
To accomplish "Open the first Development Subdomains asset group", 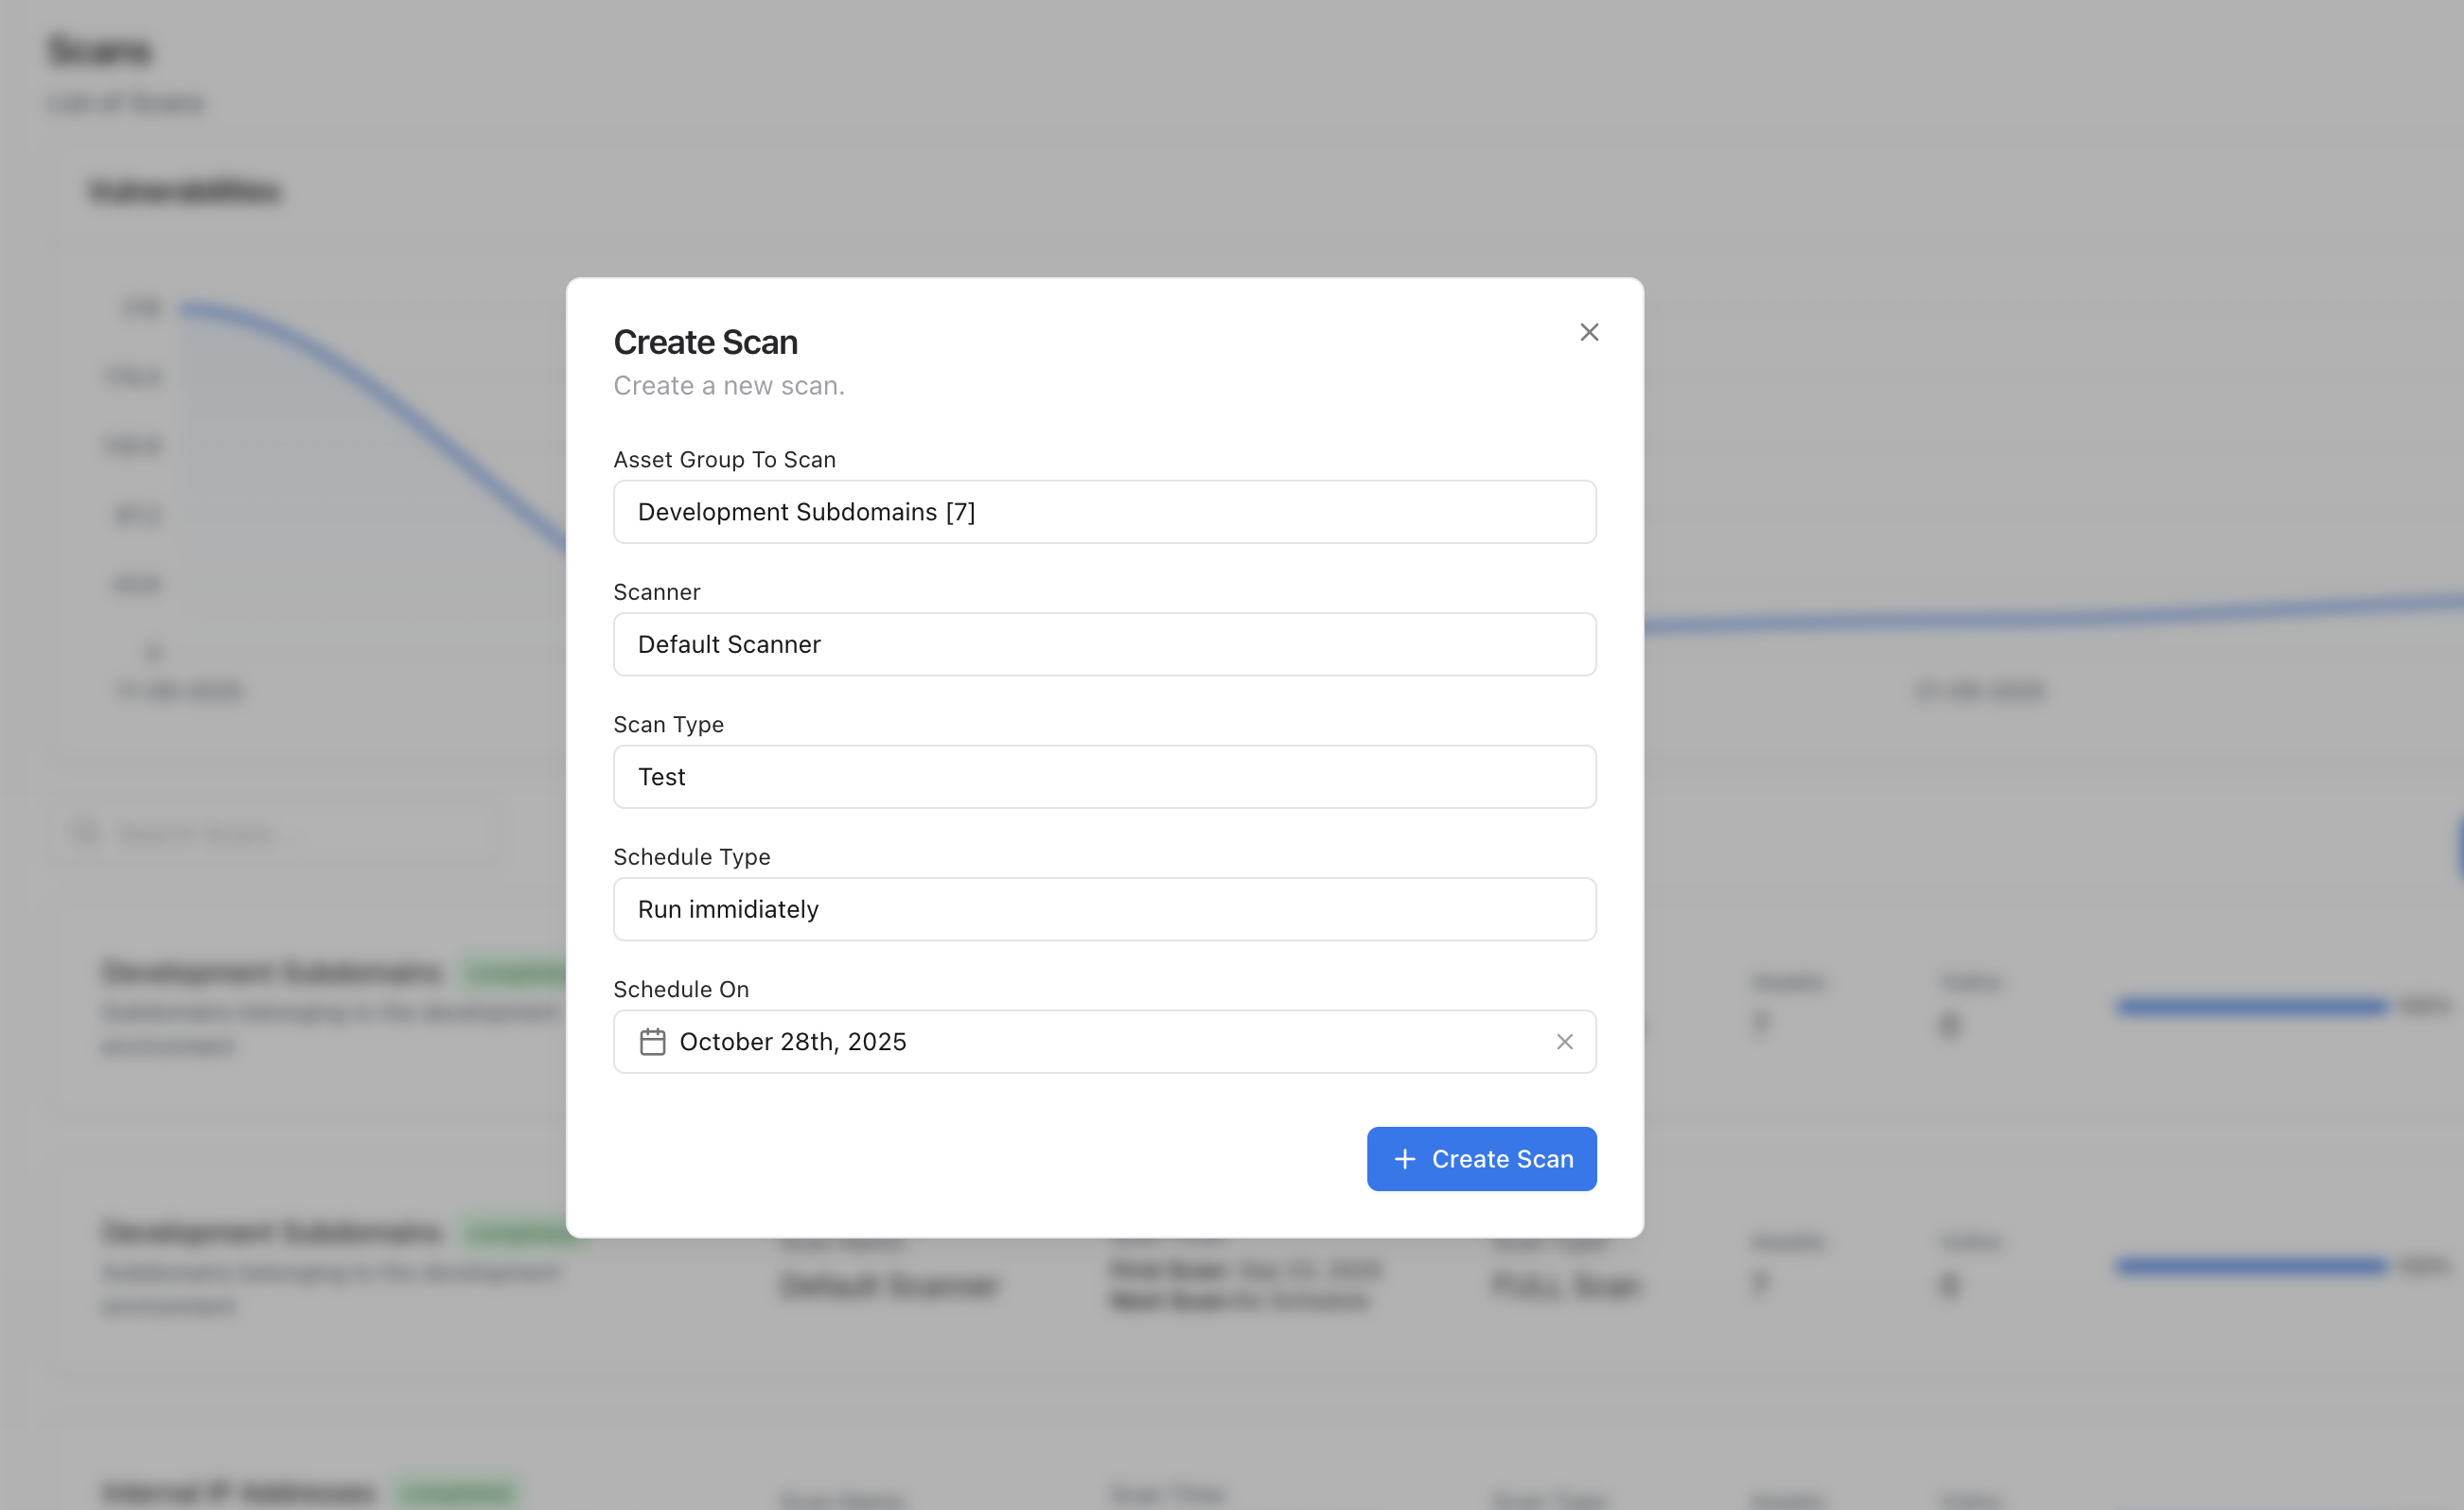I will point(271,971).
